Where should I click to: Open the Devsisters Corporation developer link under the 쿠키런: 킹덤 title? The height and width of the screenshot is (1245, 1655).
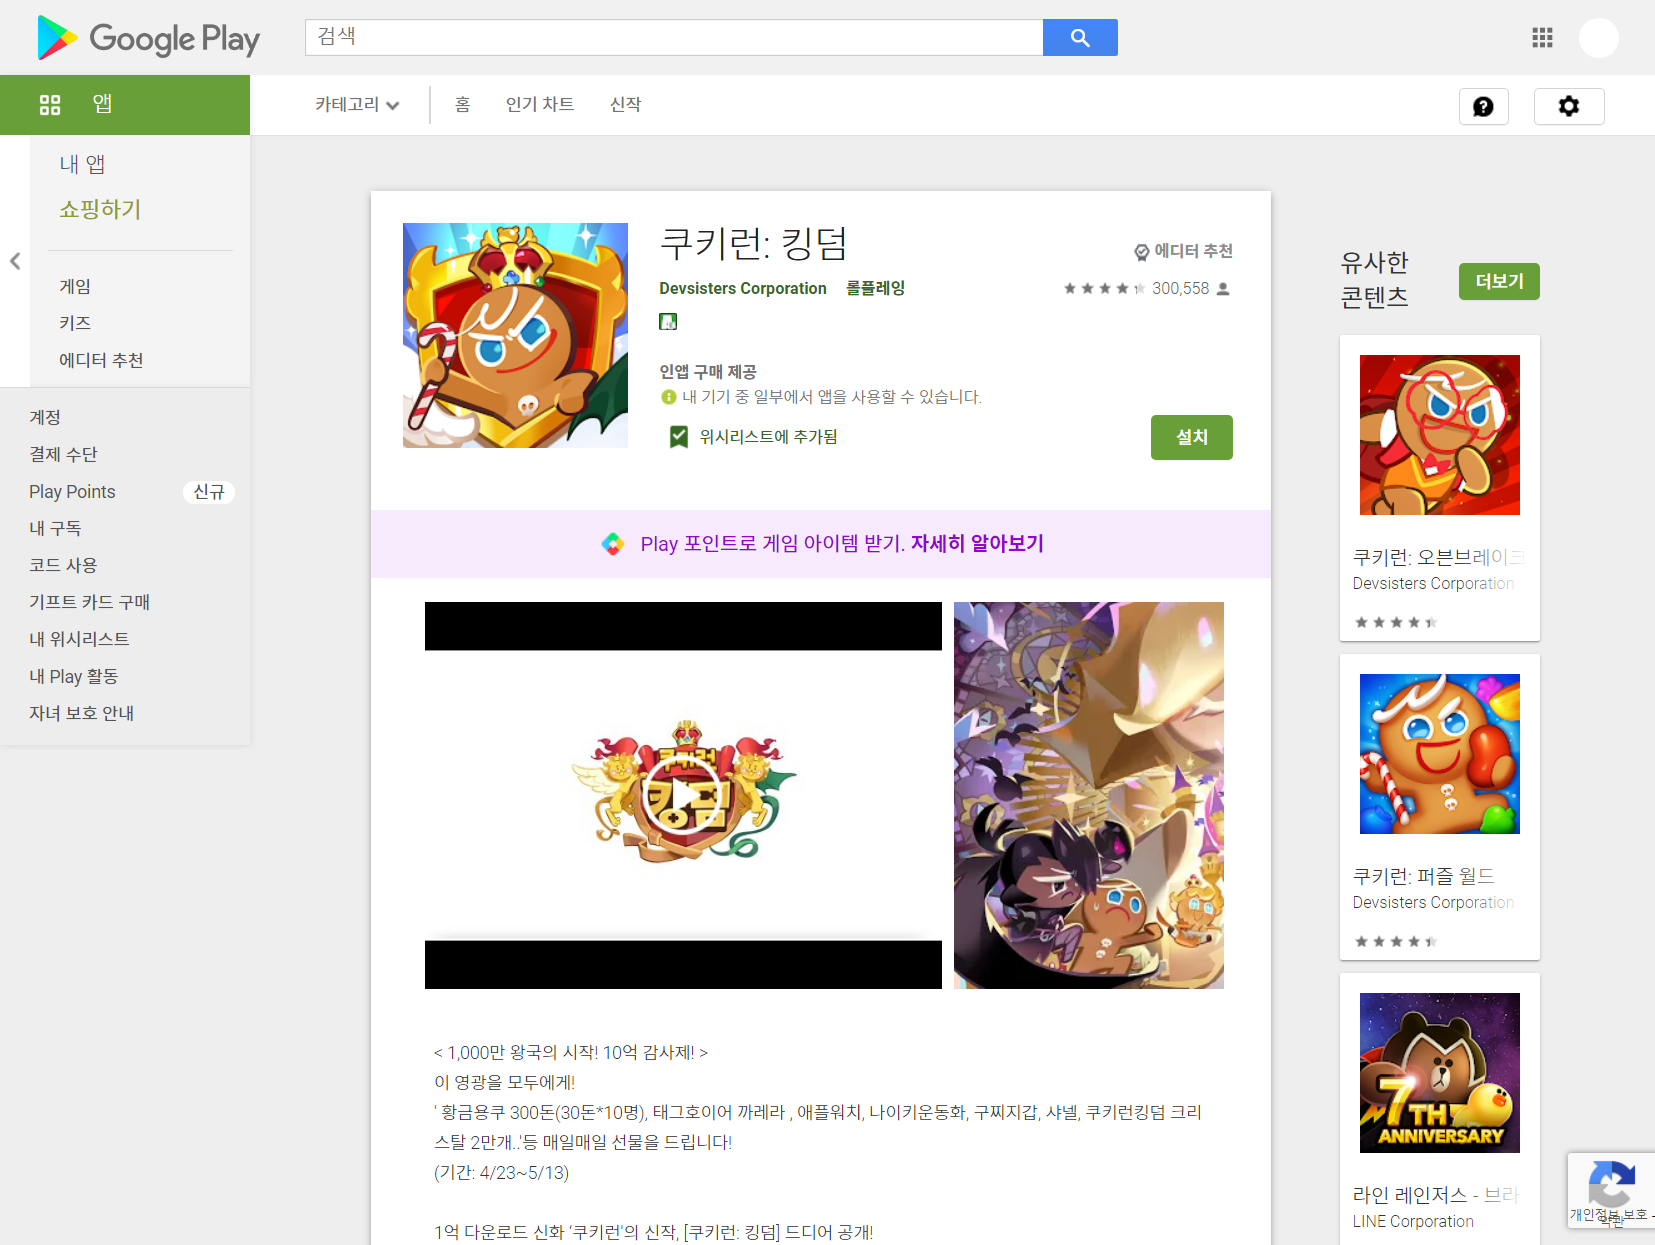coord(743,289)
